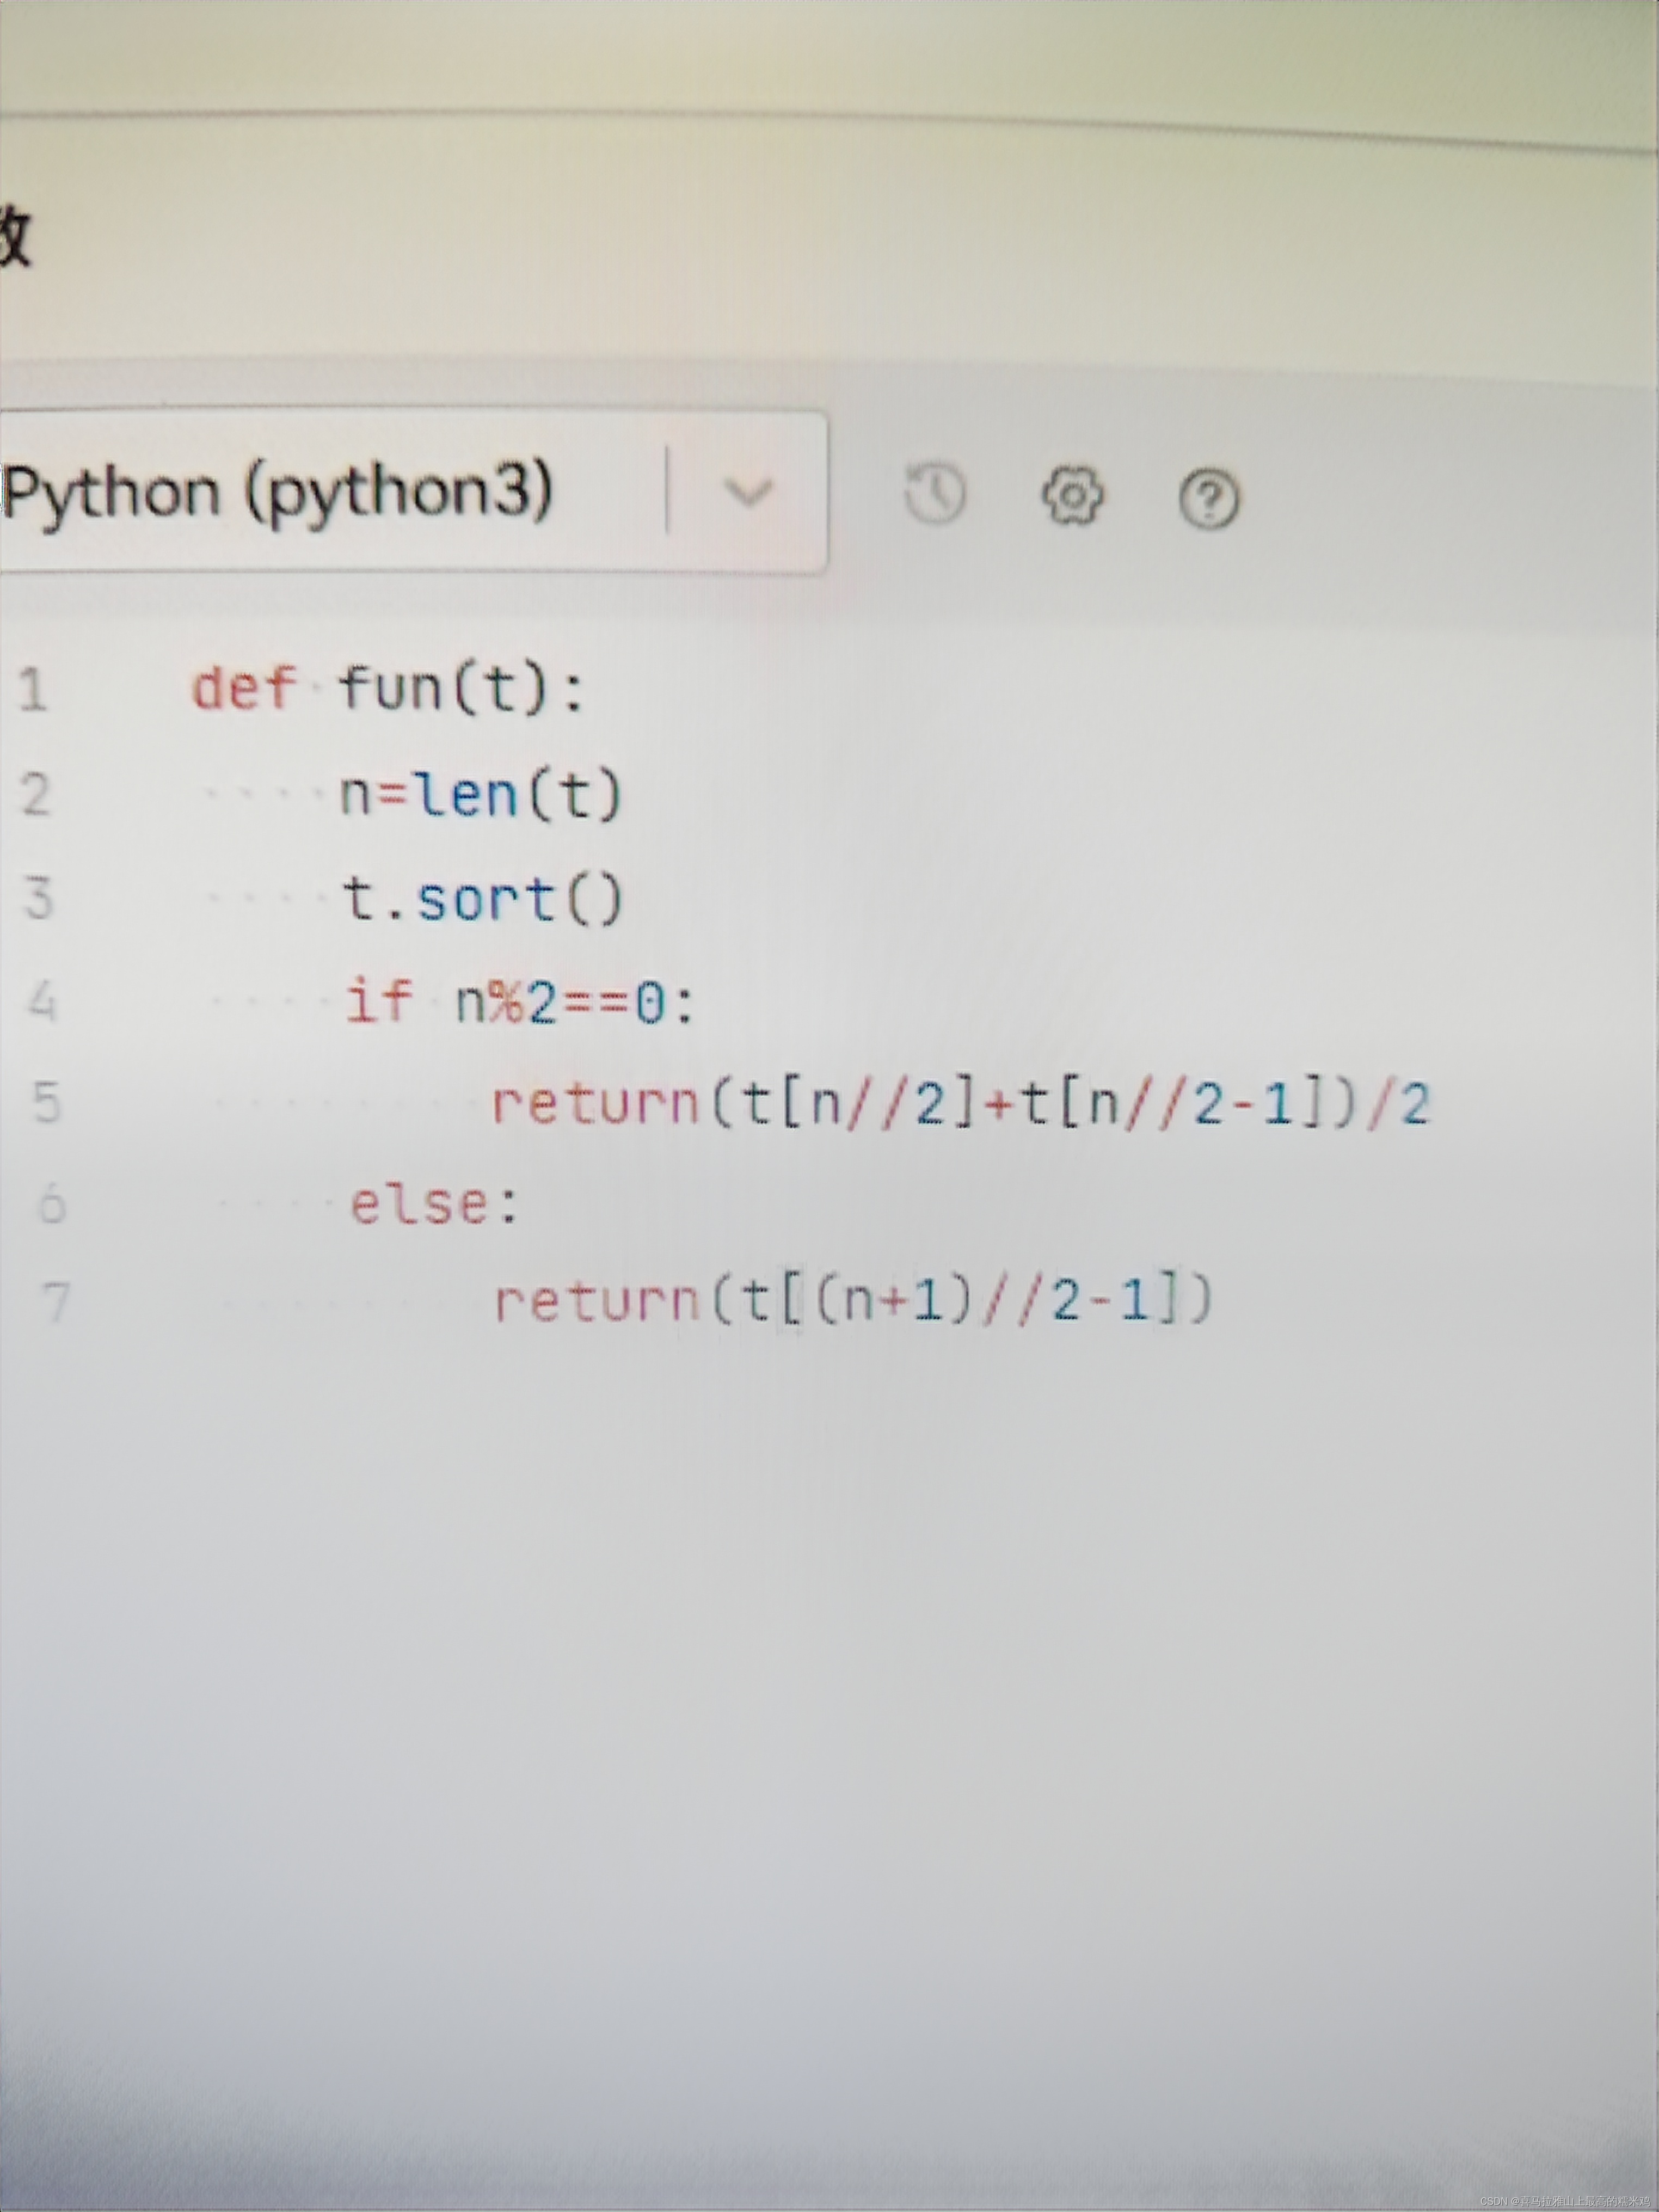Click line number 3 in gutter

[x=38, y=898]
